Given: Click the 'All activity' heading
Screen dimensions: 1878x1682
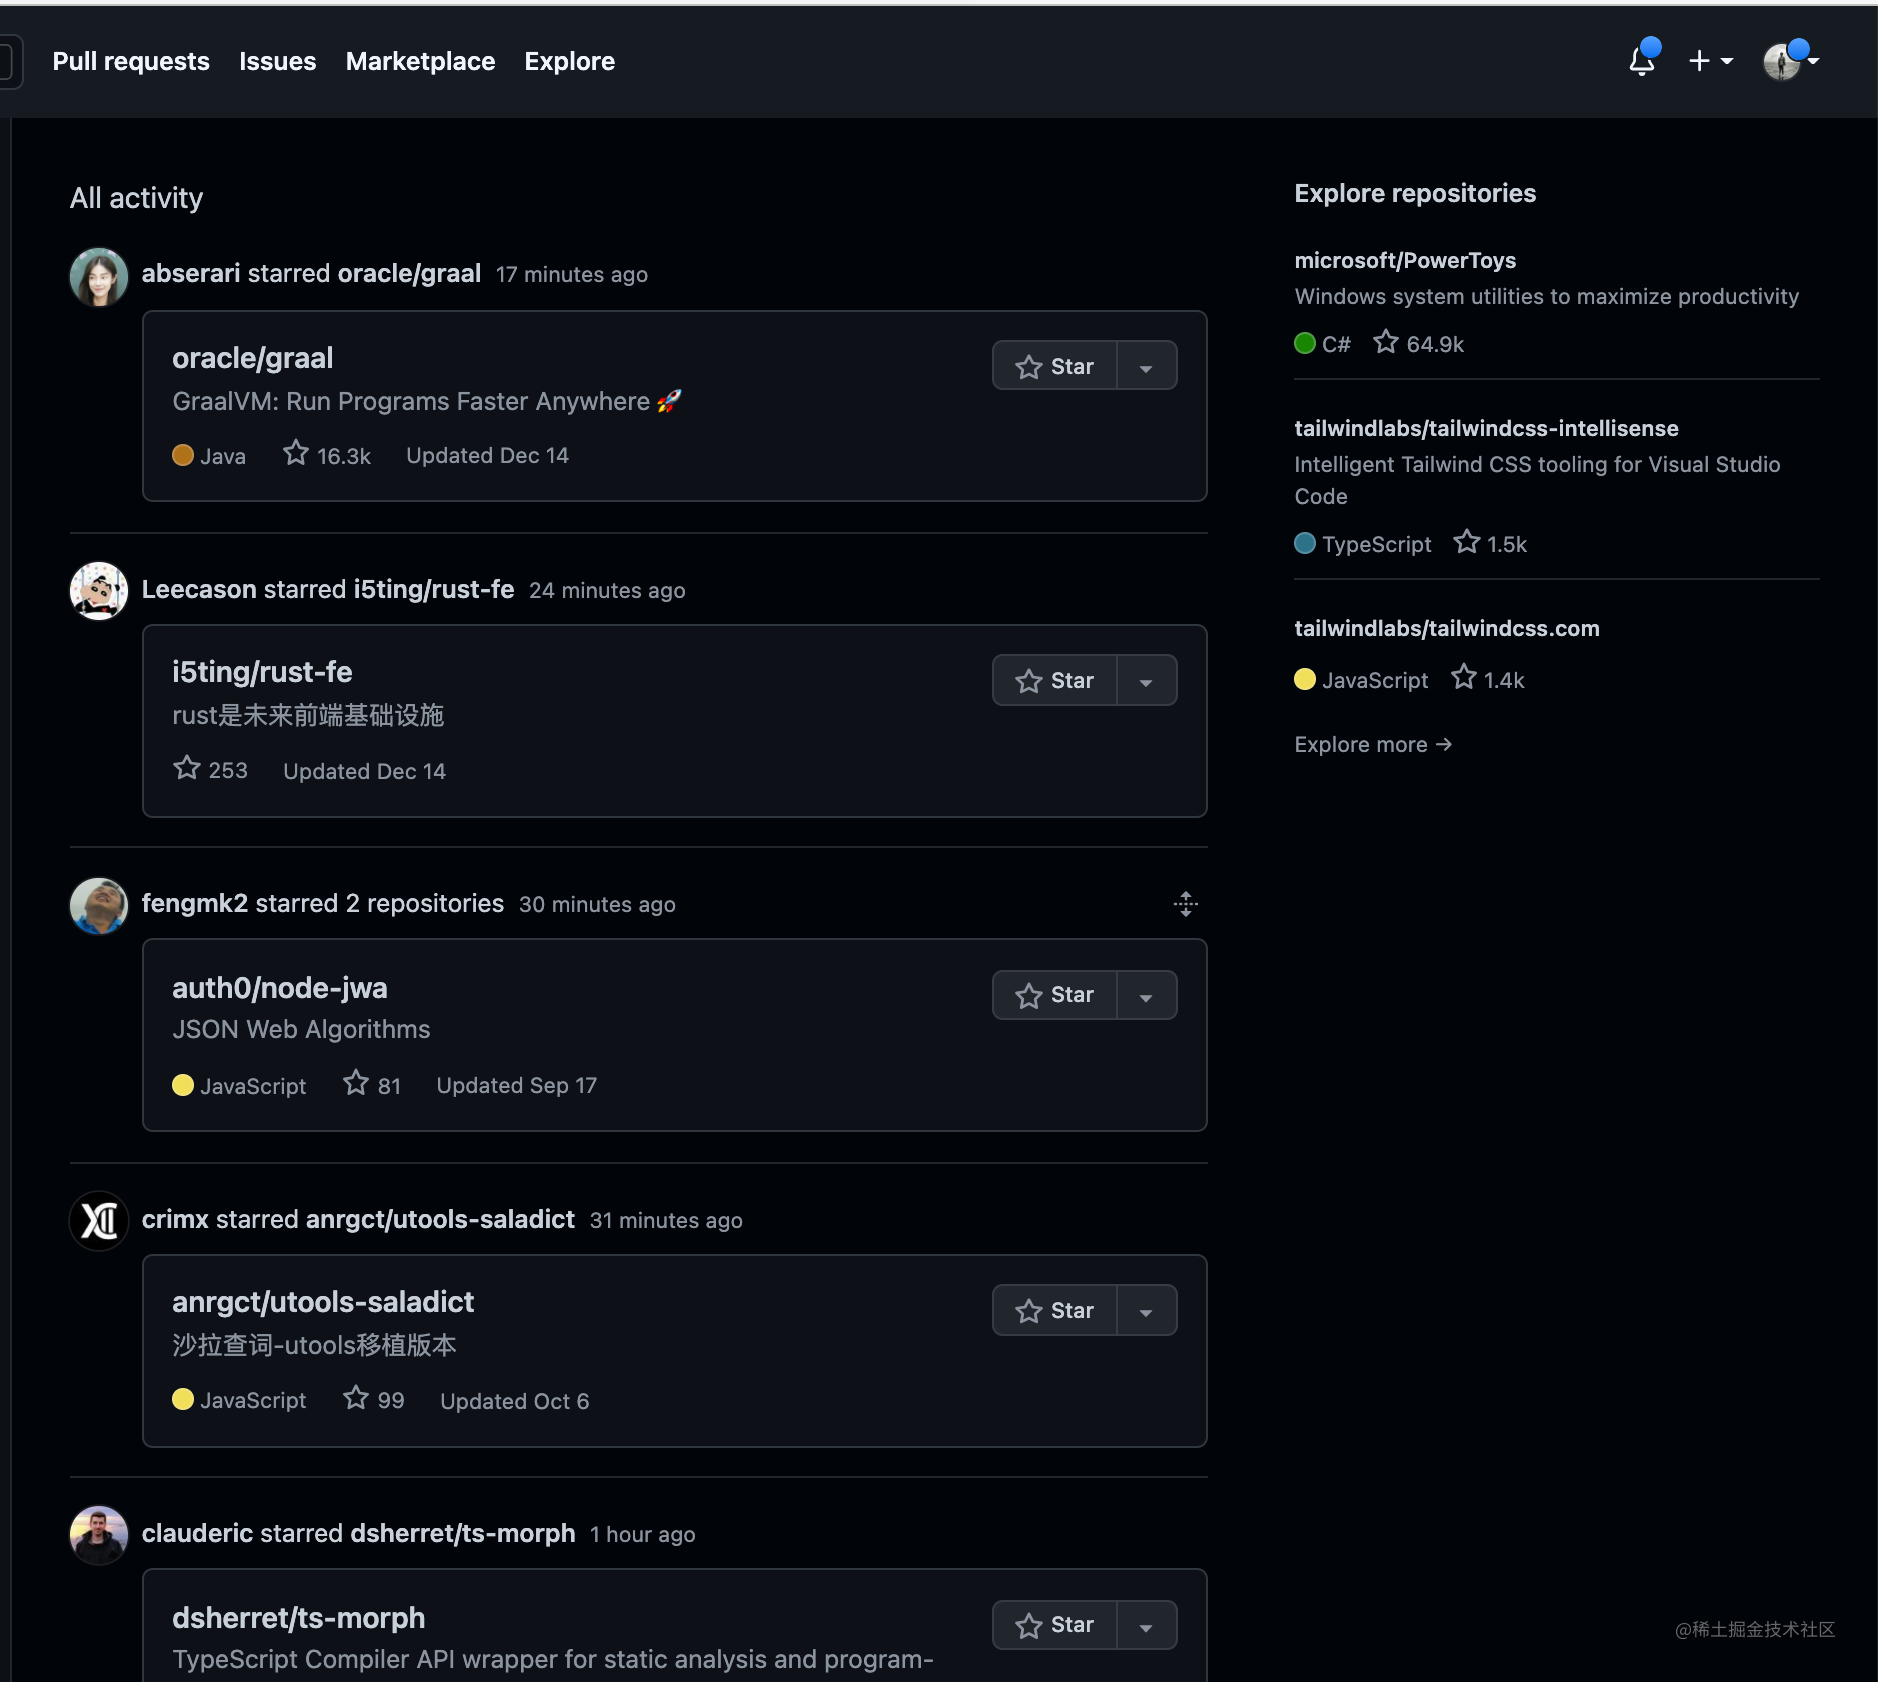Looking at the screenshot, I should coord(137,198).
